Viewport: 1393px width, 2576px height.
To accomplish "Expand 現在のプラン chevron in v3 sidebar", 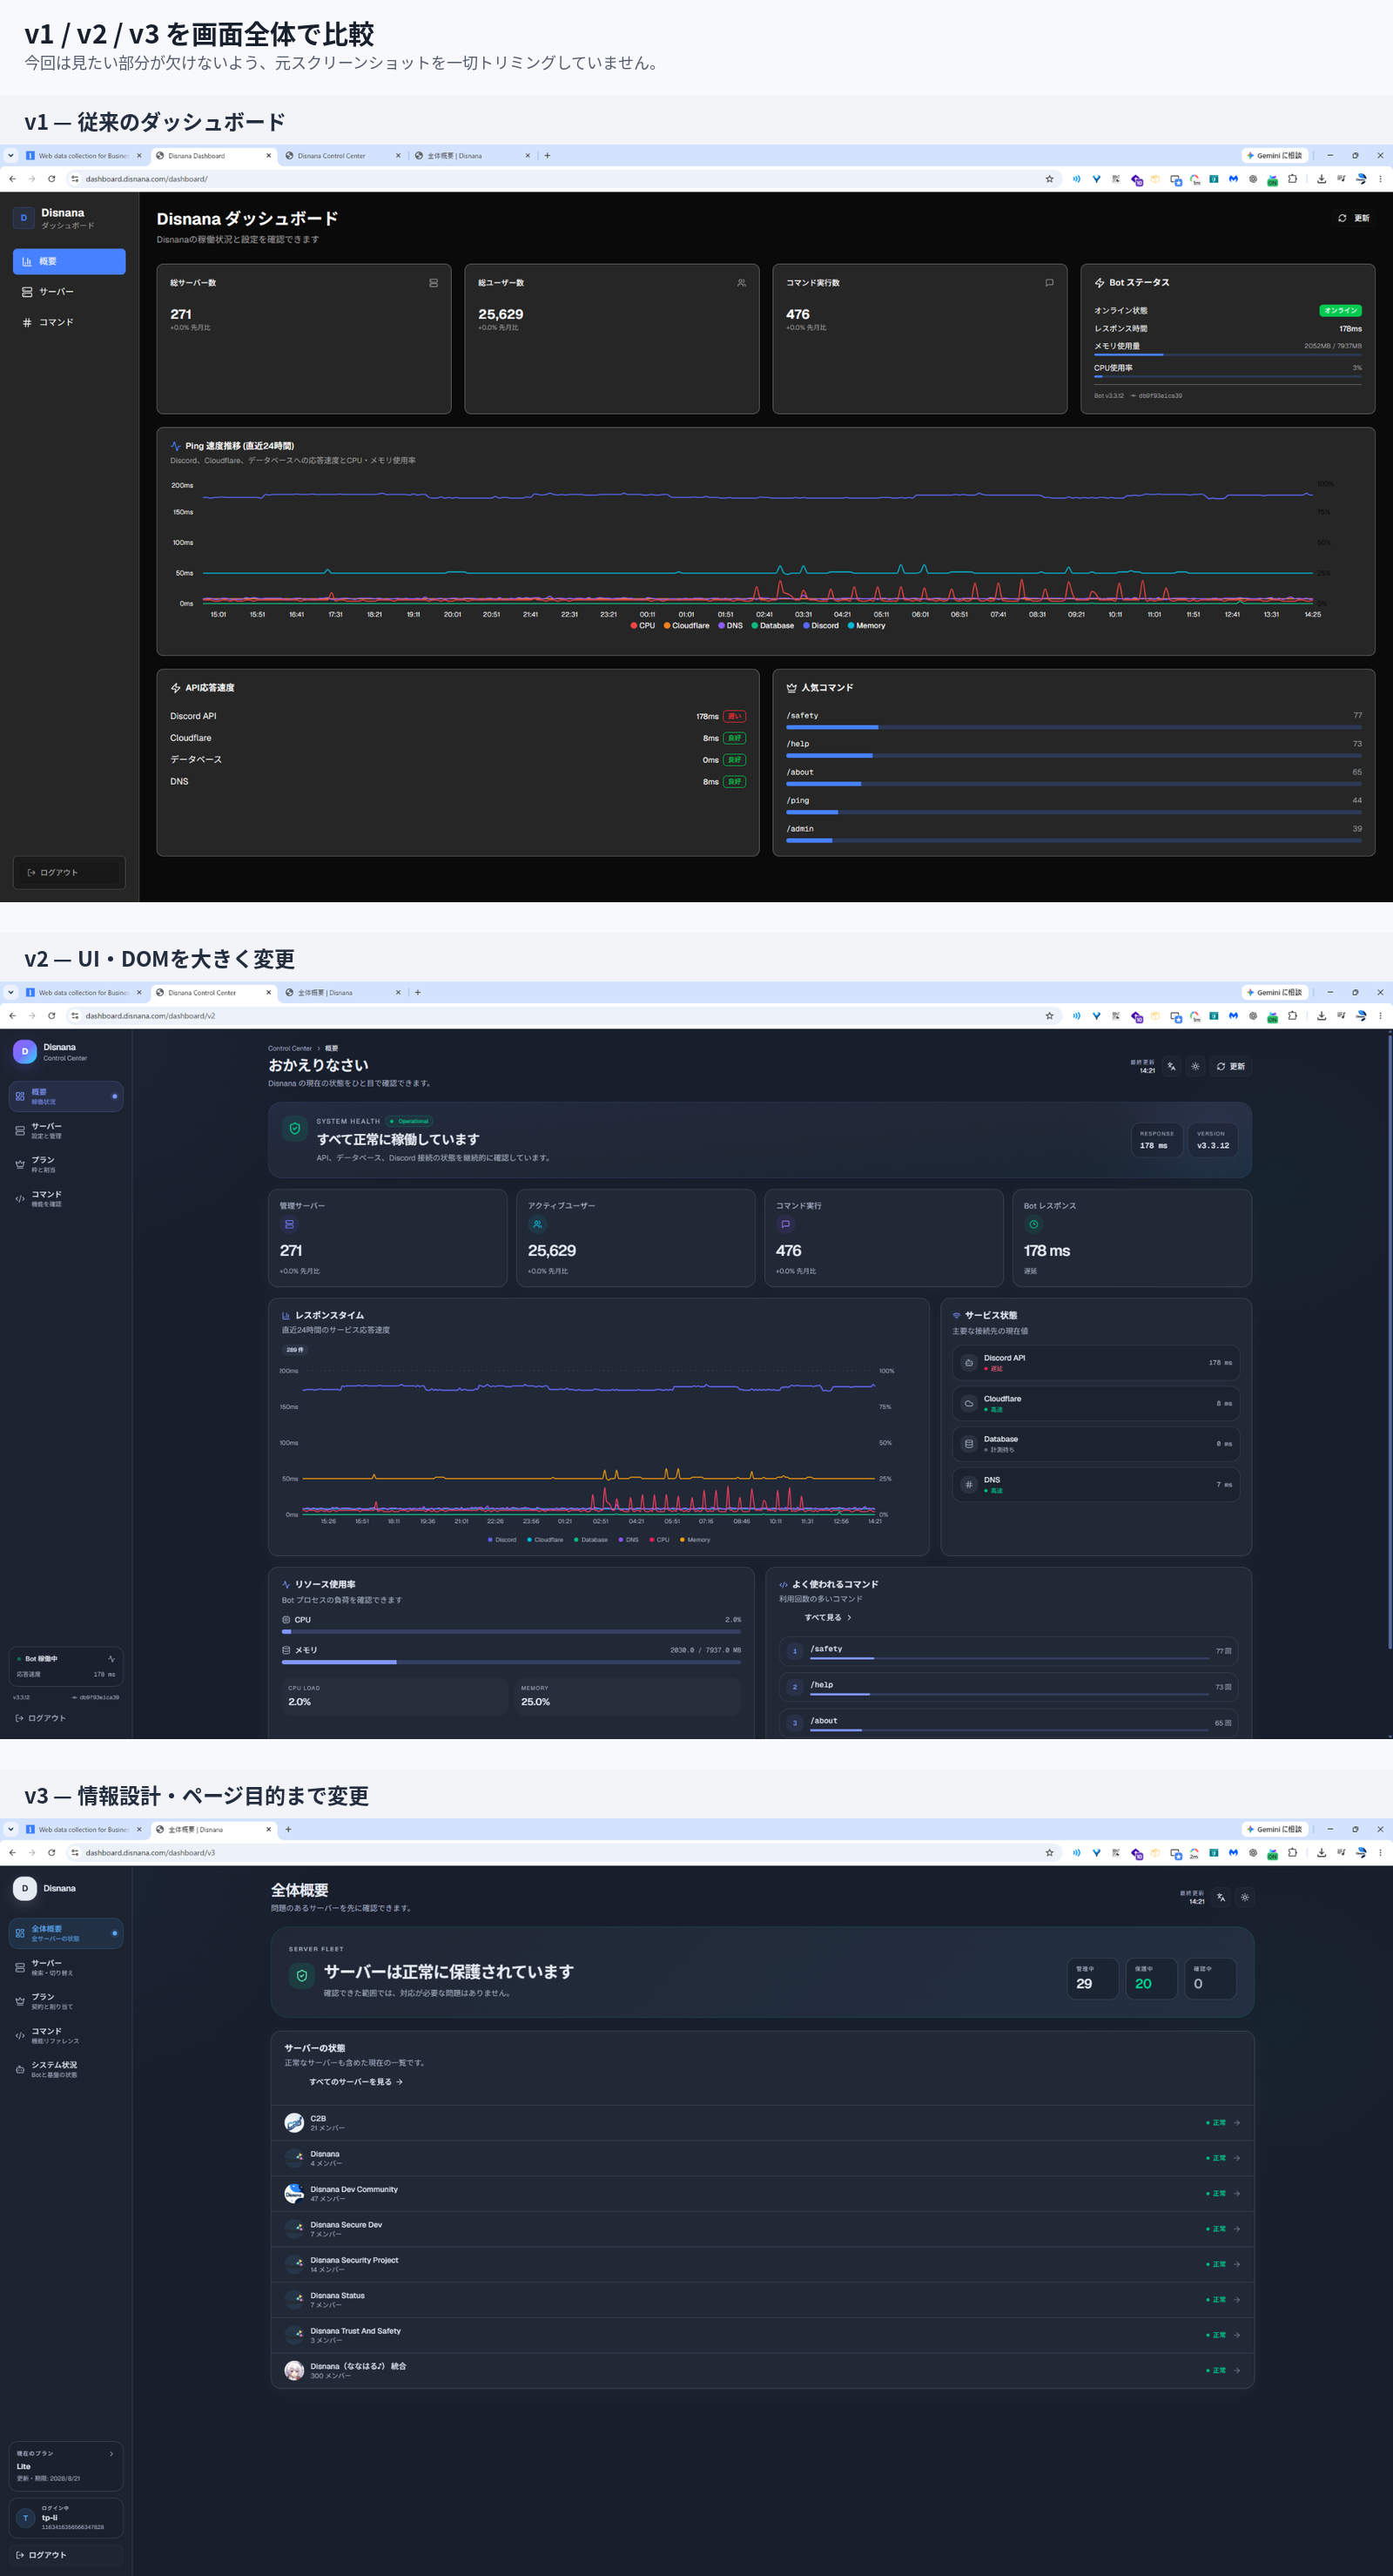I will point(111,2453).
